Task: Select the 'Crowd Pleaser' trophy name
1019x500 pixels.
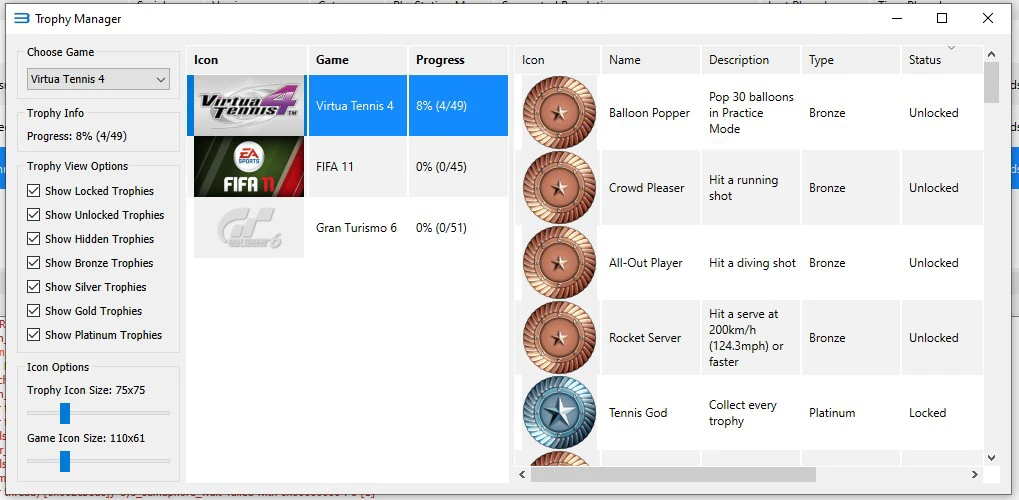Action: tap(647, 188)
